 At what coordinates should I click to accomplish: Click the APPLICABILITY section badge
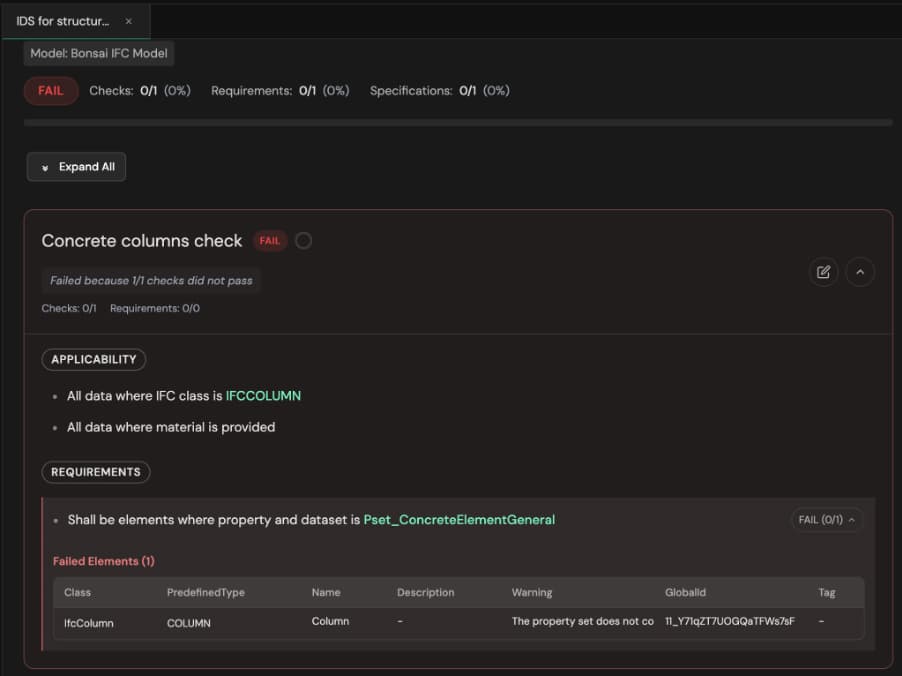[x=94, y=360]
